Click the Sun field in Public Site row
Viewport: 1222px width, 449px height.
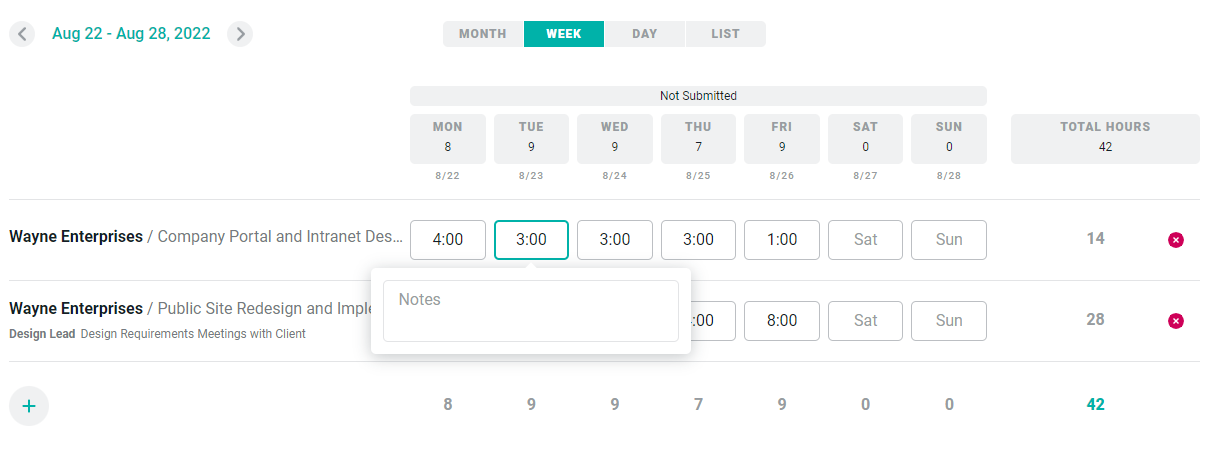(949, 321)
